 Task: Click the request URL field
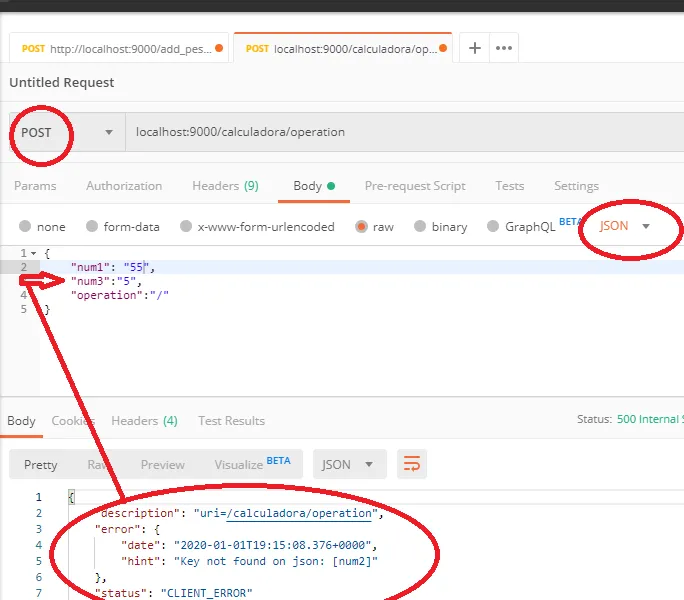click(x=405, y=132)
